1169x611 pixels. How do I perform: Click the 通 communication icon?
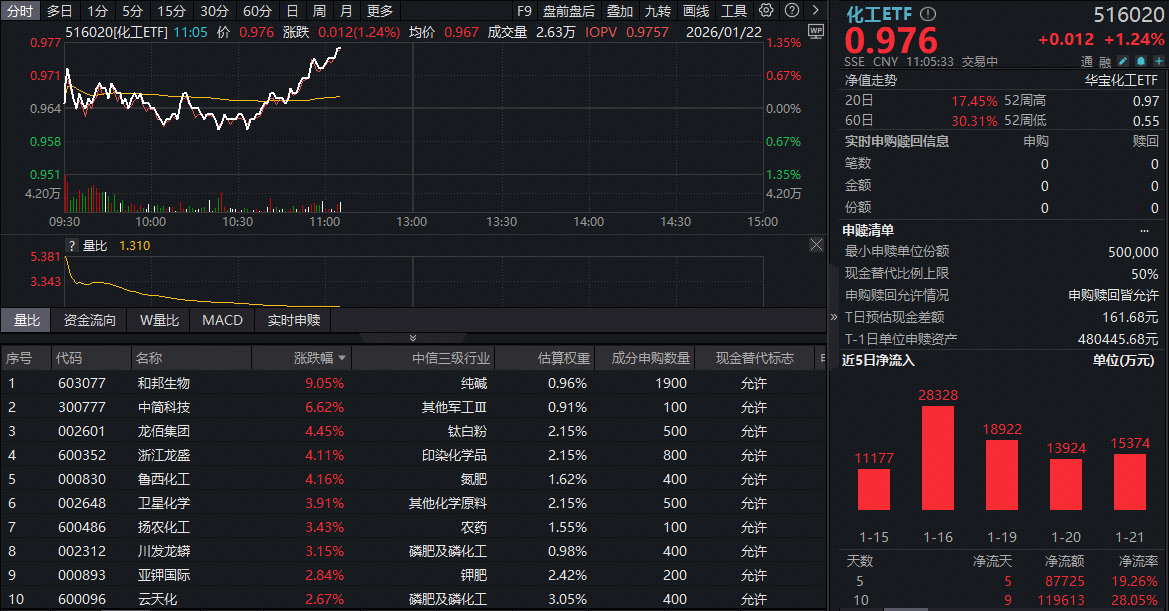pos(1086,62)
